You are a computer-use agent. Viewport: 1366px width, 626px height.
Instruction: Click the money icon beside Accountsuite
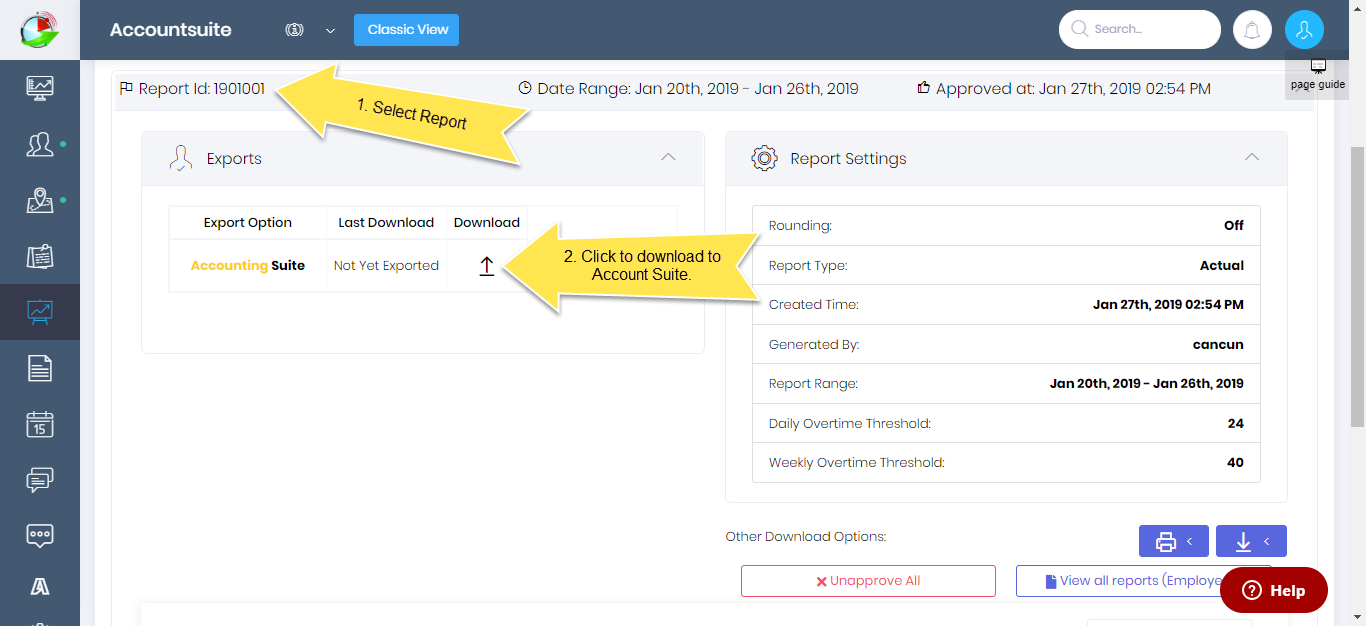[x=294, y=30]
